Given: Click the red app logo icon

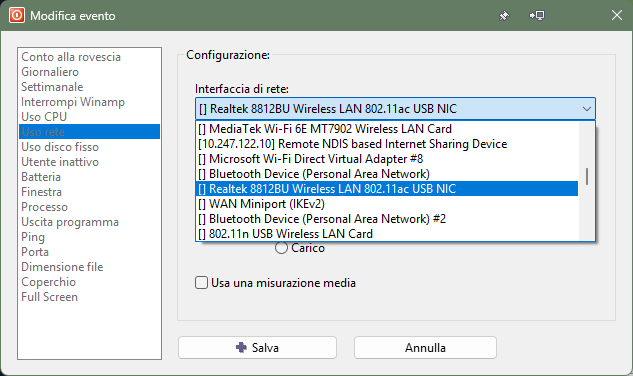Looking at the screenshot, I should (x=17, y=15).
